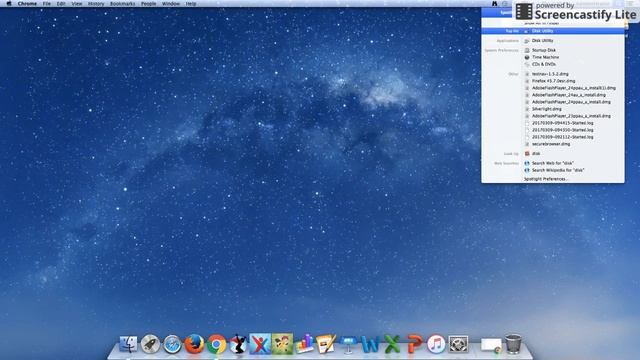Open Finder from the Dock
Image resolution: width=640 pixels, height=360 pixels.
(128, 344)
